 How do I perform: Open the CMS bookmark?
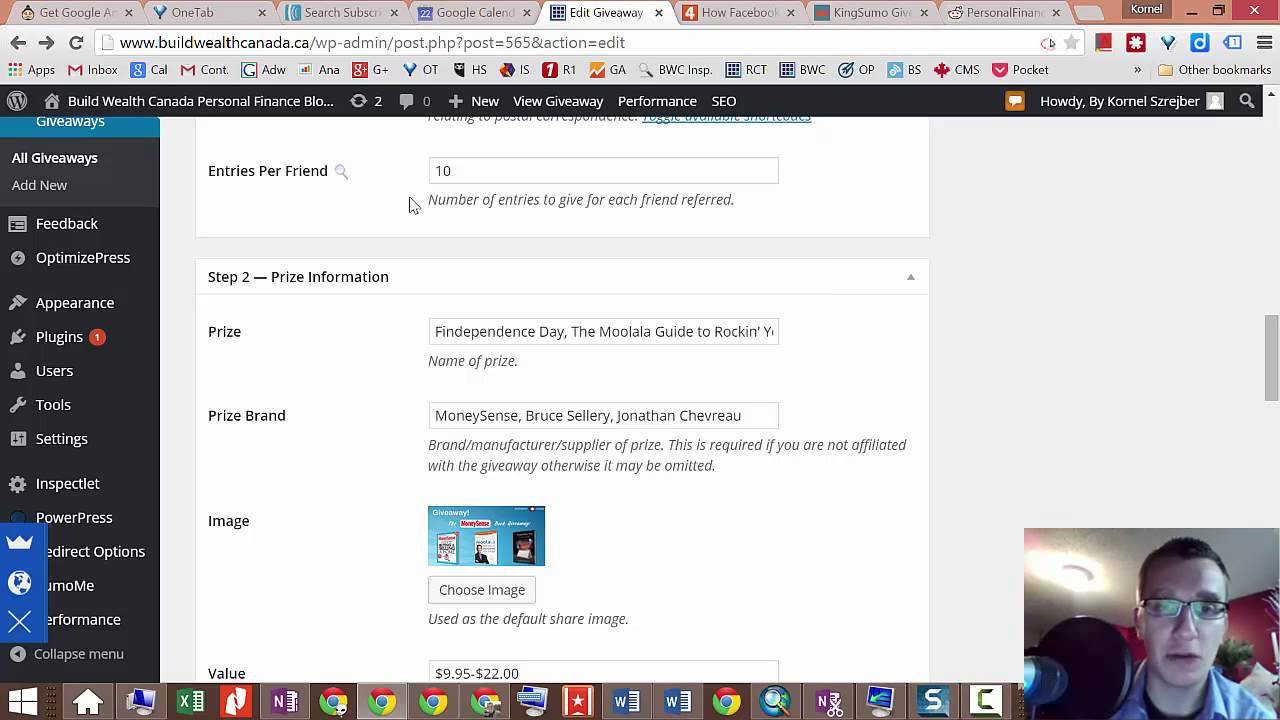click(x=956, y=70)
